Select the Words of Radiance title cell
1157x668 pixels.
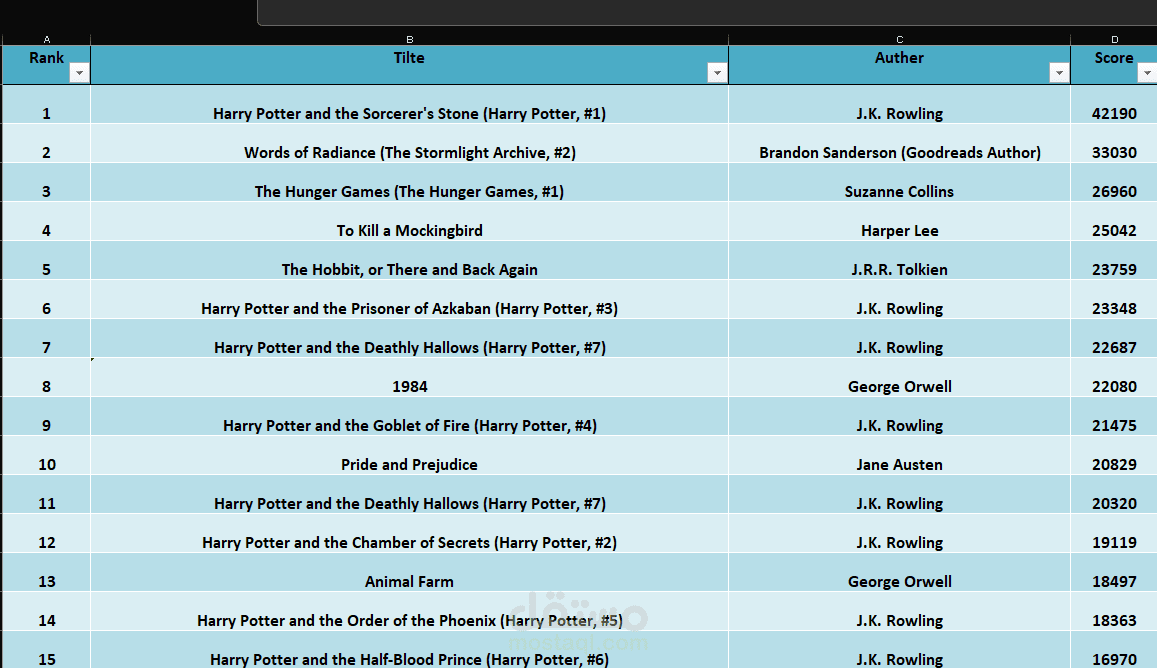coord(410,144)
